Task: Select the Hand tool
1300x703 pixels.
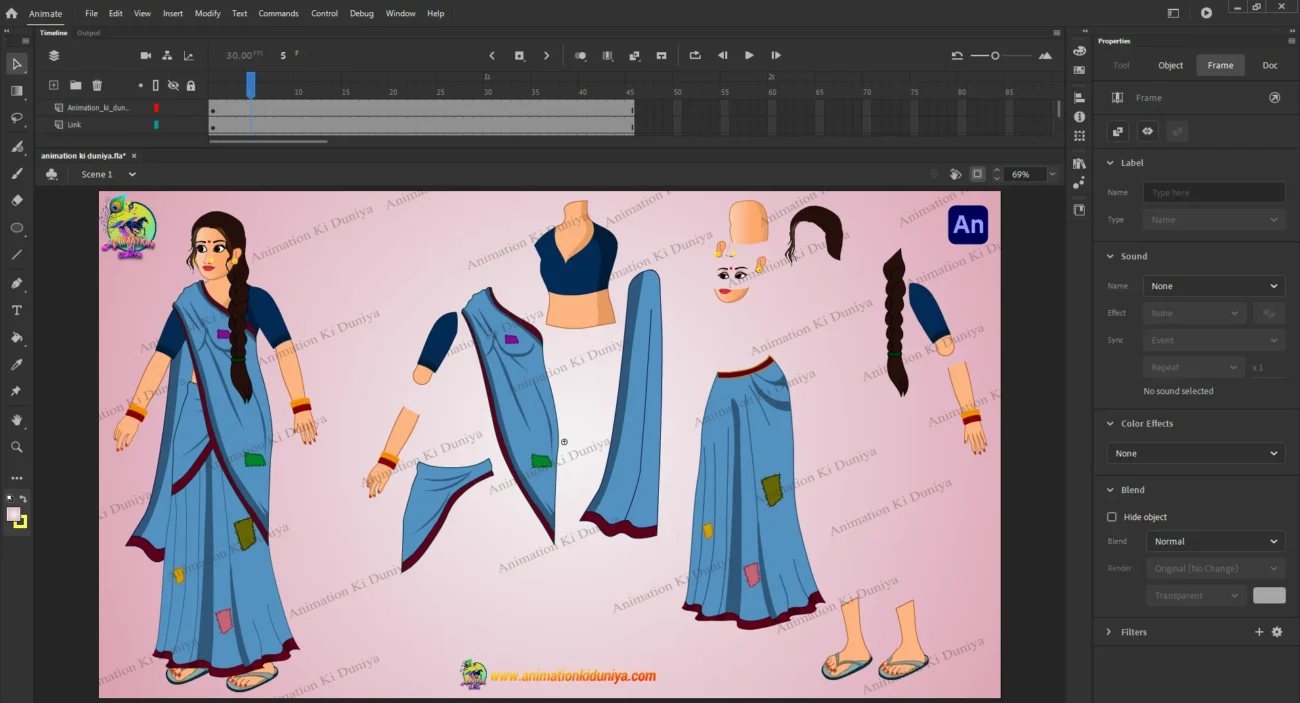Action: 17,420
